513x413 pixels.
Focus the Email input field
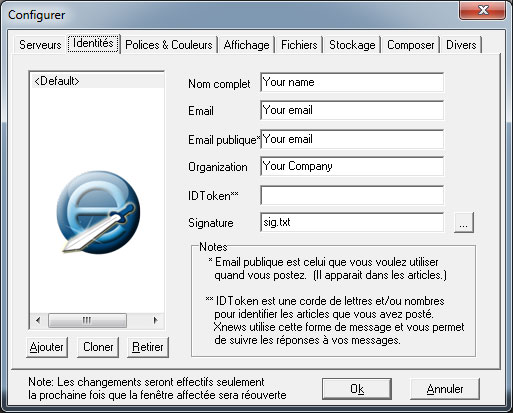pos(352,110)
